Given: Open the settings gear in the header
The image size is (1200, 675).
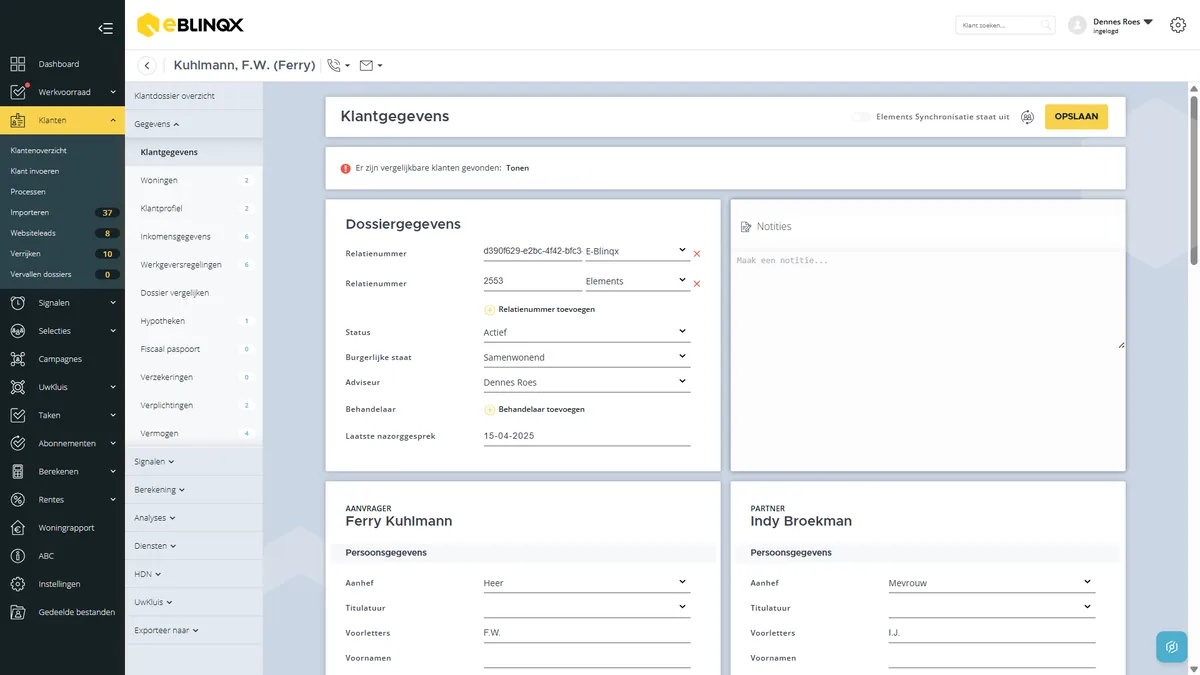Looking at the screenshot, I should 1178,25.
